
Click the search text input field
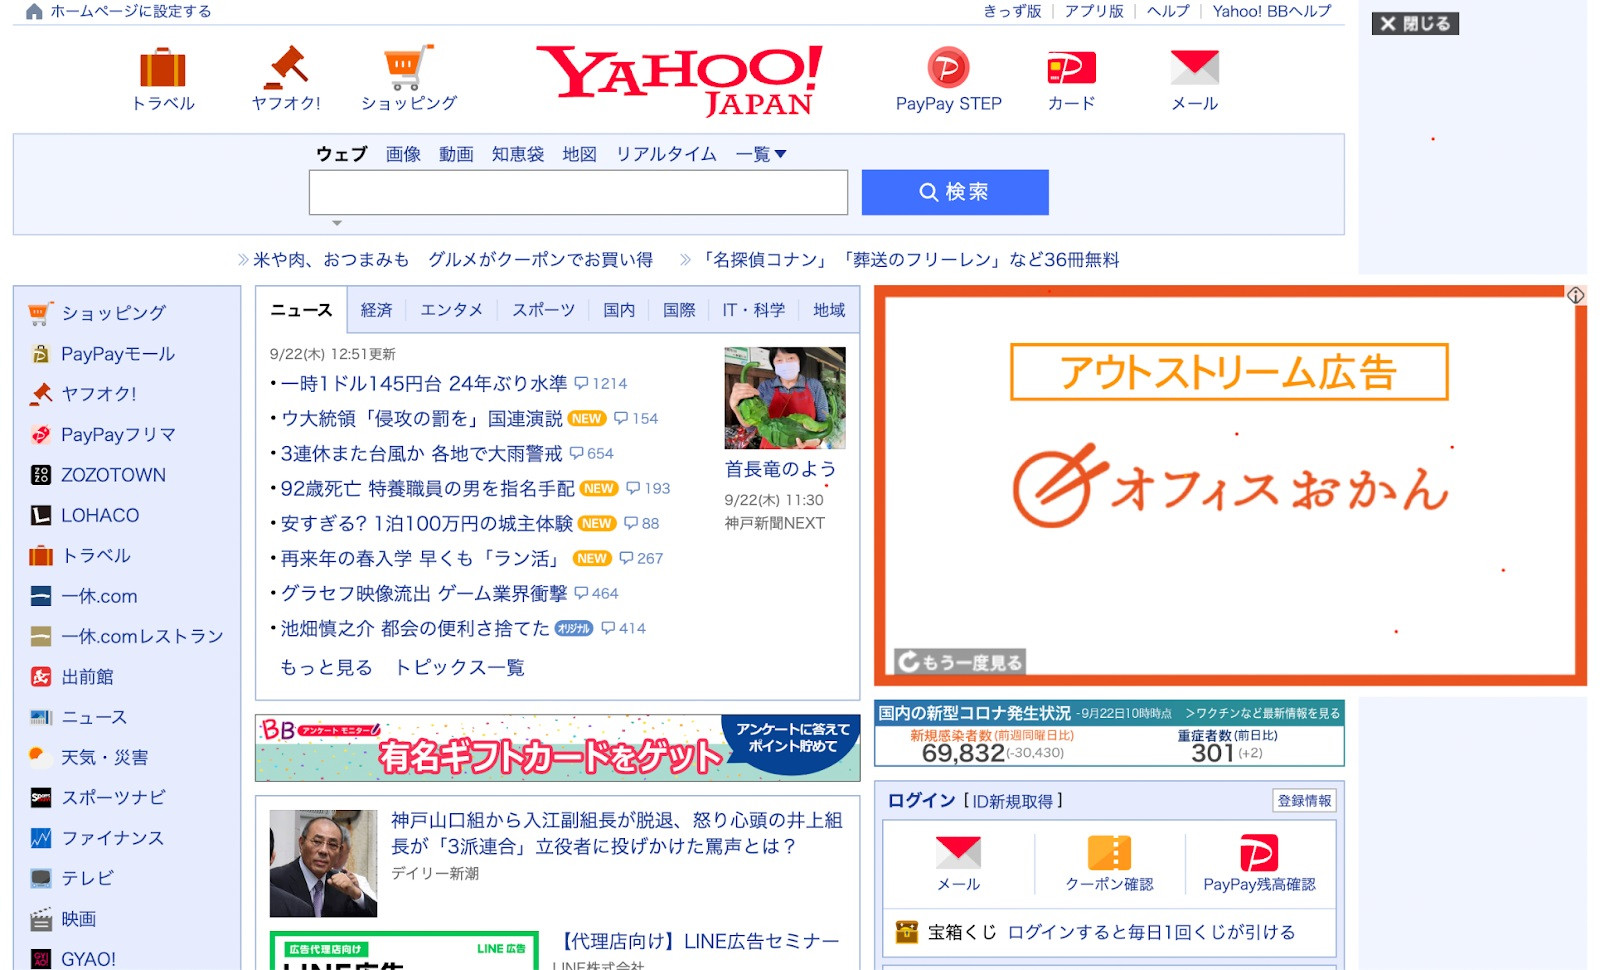point(578,192)
